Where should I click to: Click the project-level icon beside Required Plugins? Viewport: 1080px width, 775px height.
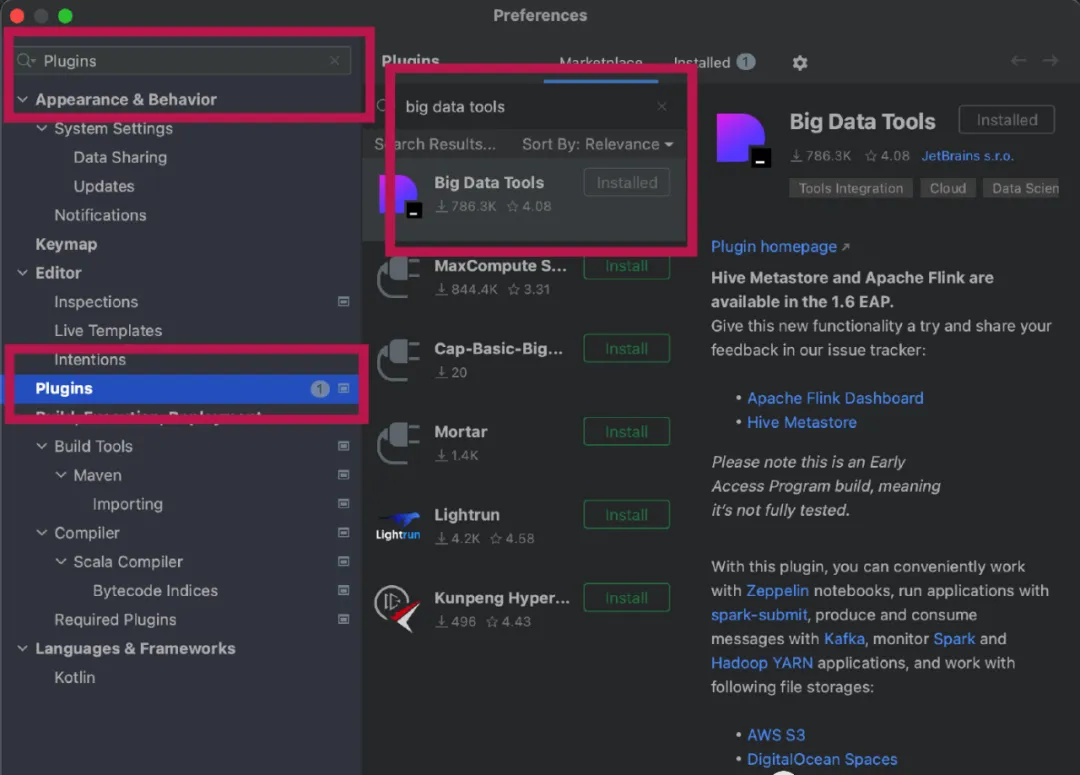(343, 619)
